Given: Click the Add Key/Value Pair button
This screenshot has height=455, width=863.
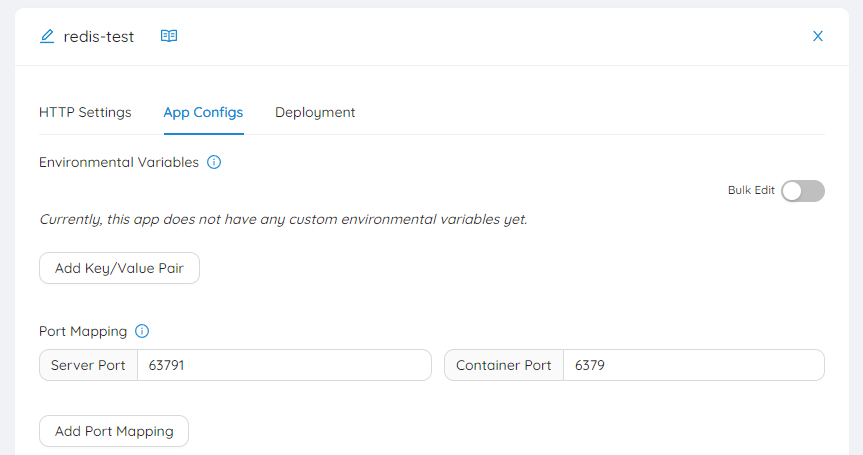Looking at the screenshot, I should point(119,268).
